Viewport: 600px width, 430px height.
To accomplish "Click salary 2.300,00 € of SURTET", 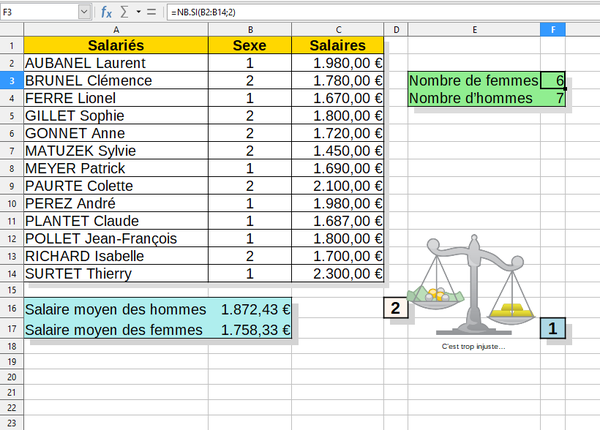I will 338,274.
